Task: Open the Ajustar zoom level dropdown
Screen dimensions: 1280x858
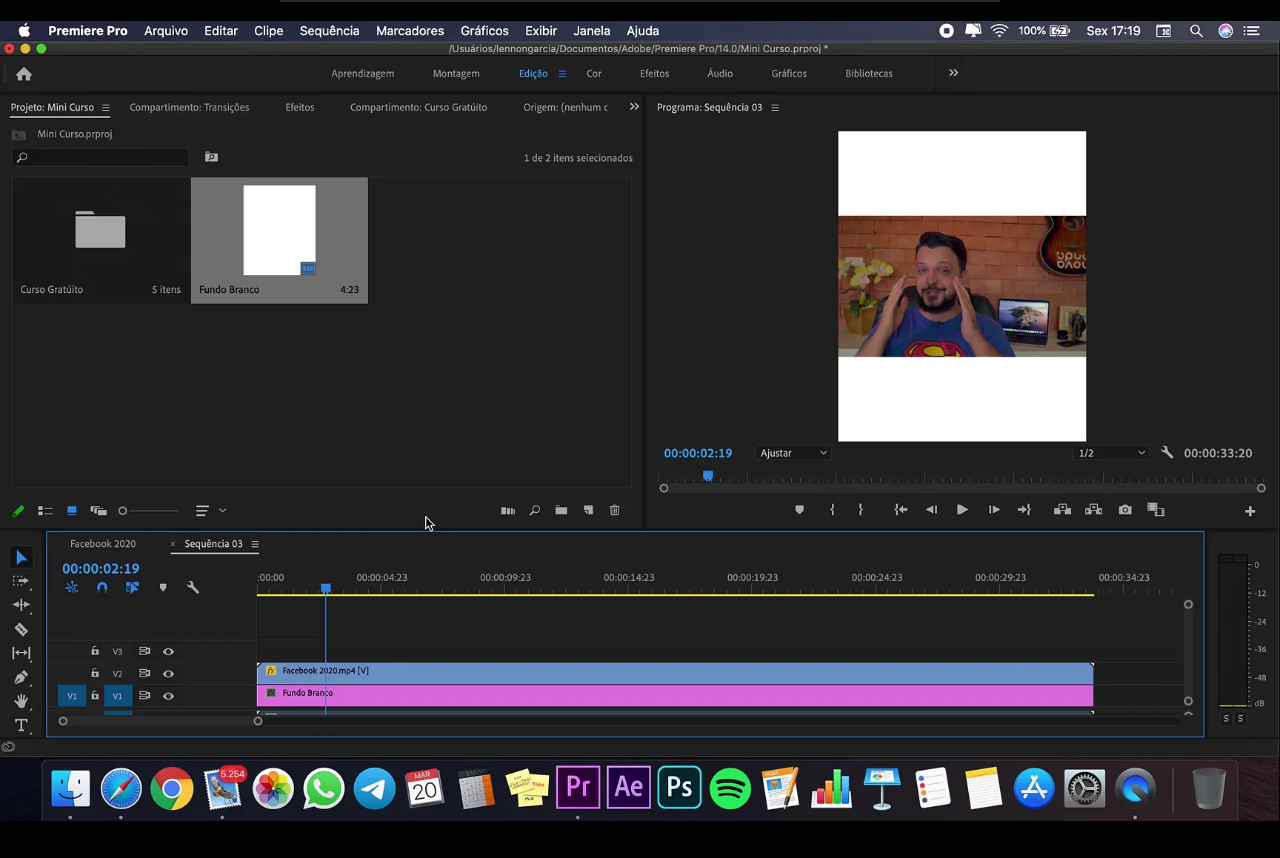Action: 793,453
